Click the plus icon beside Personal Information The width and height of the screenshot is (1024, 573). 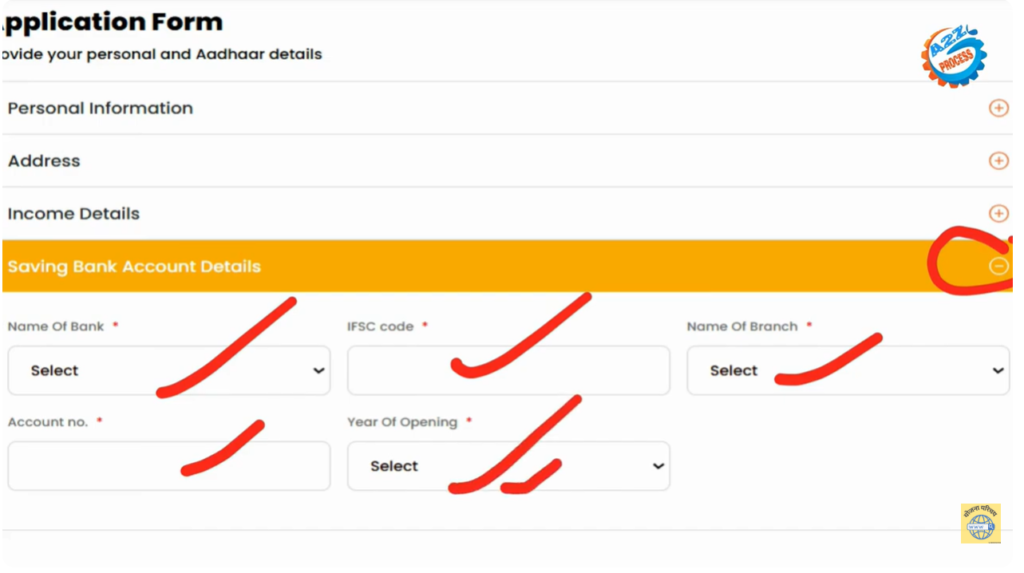point(998,108)
